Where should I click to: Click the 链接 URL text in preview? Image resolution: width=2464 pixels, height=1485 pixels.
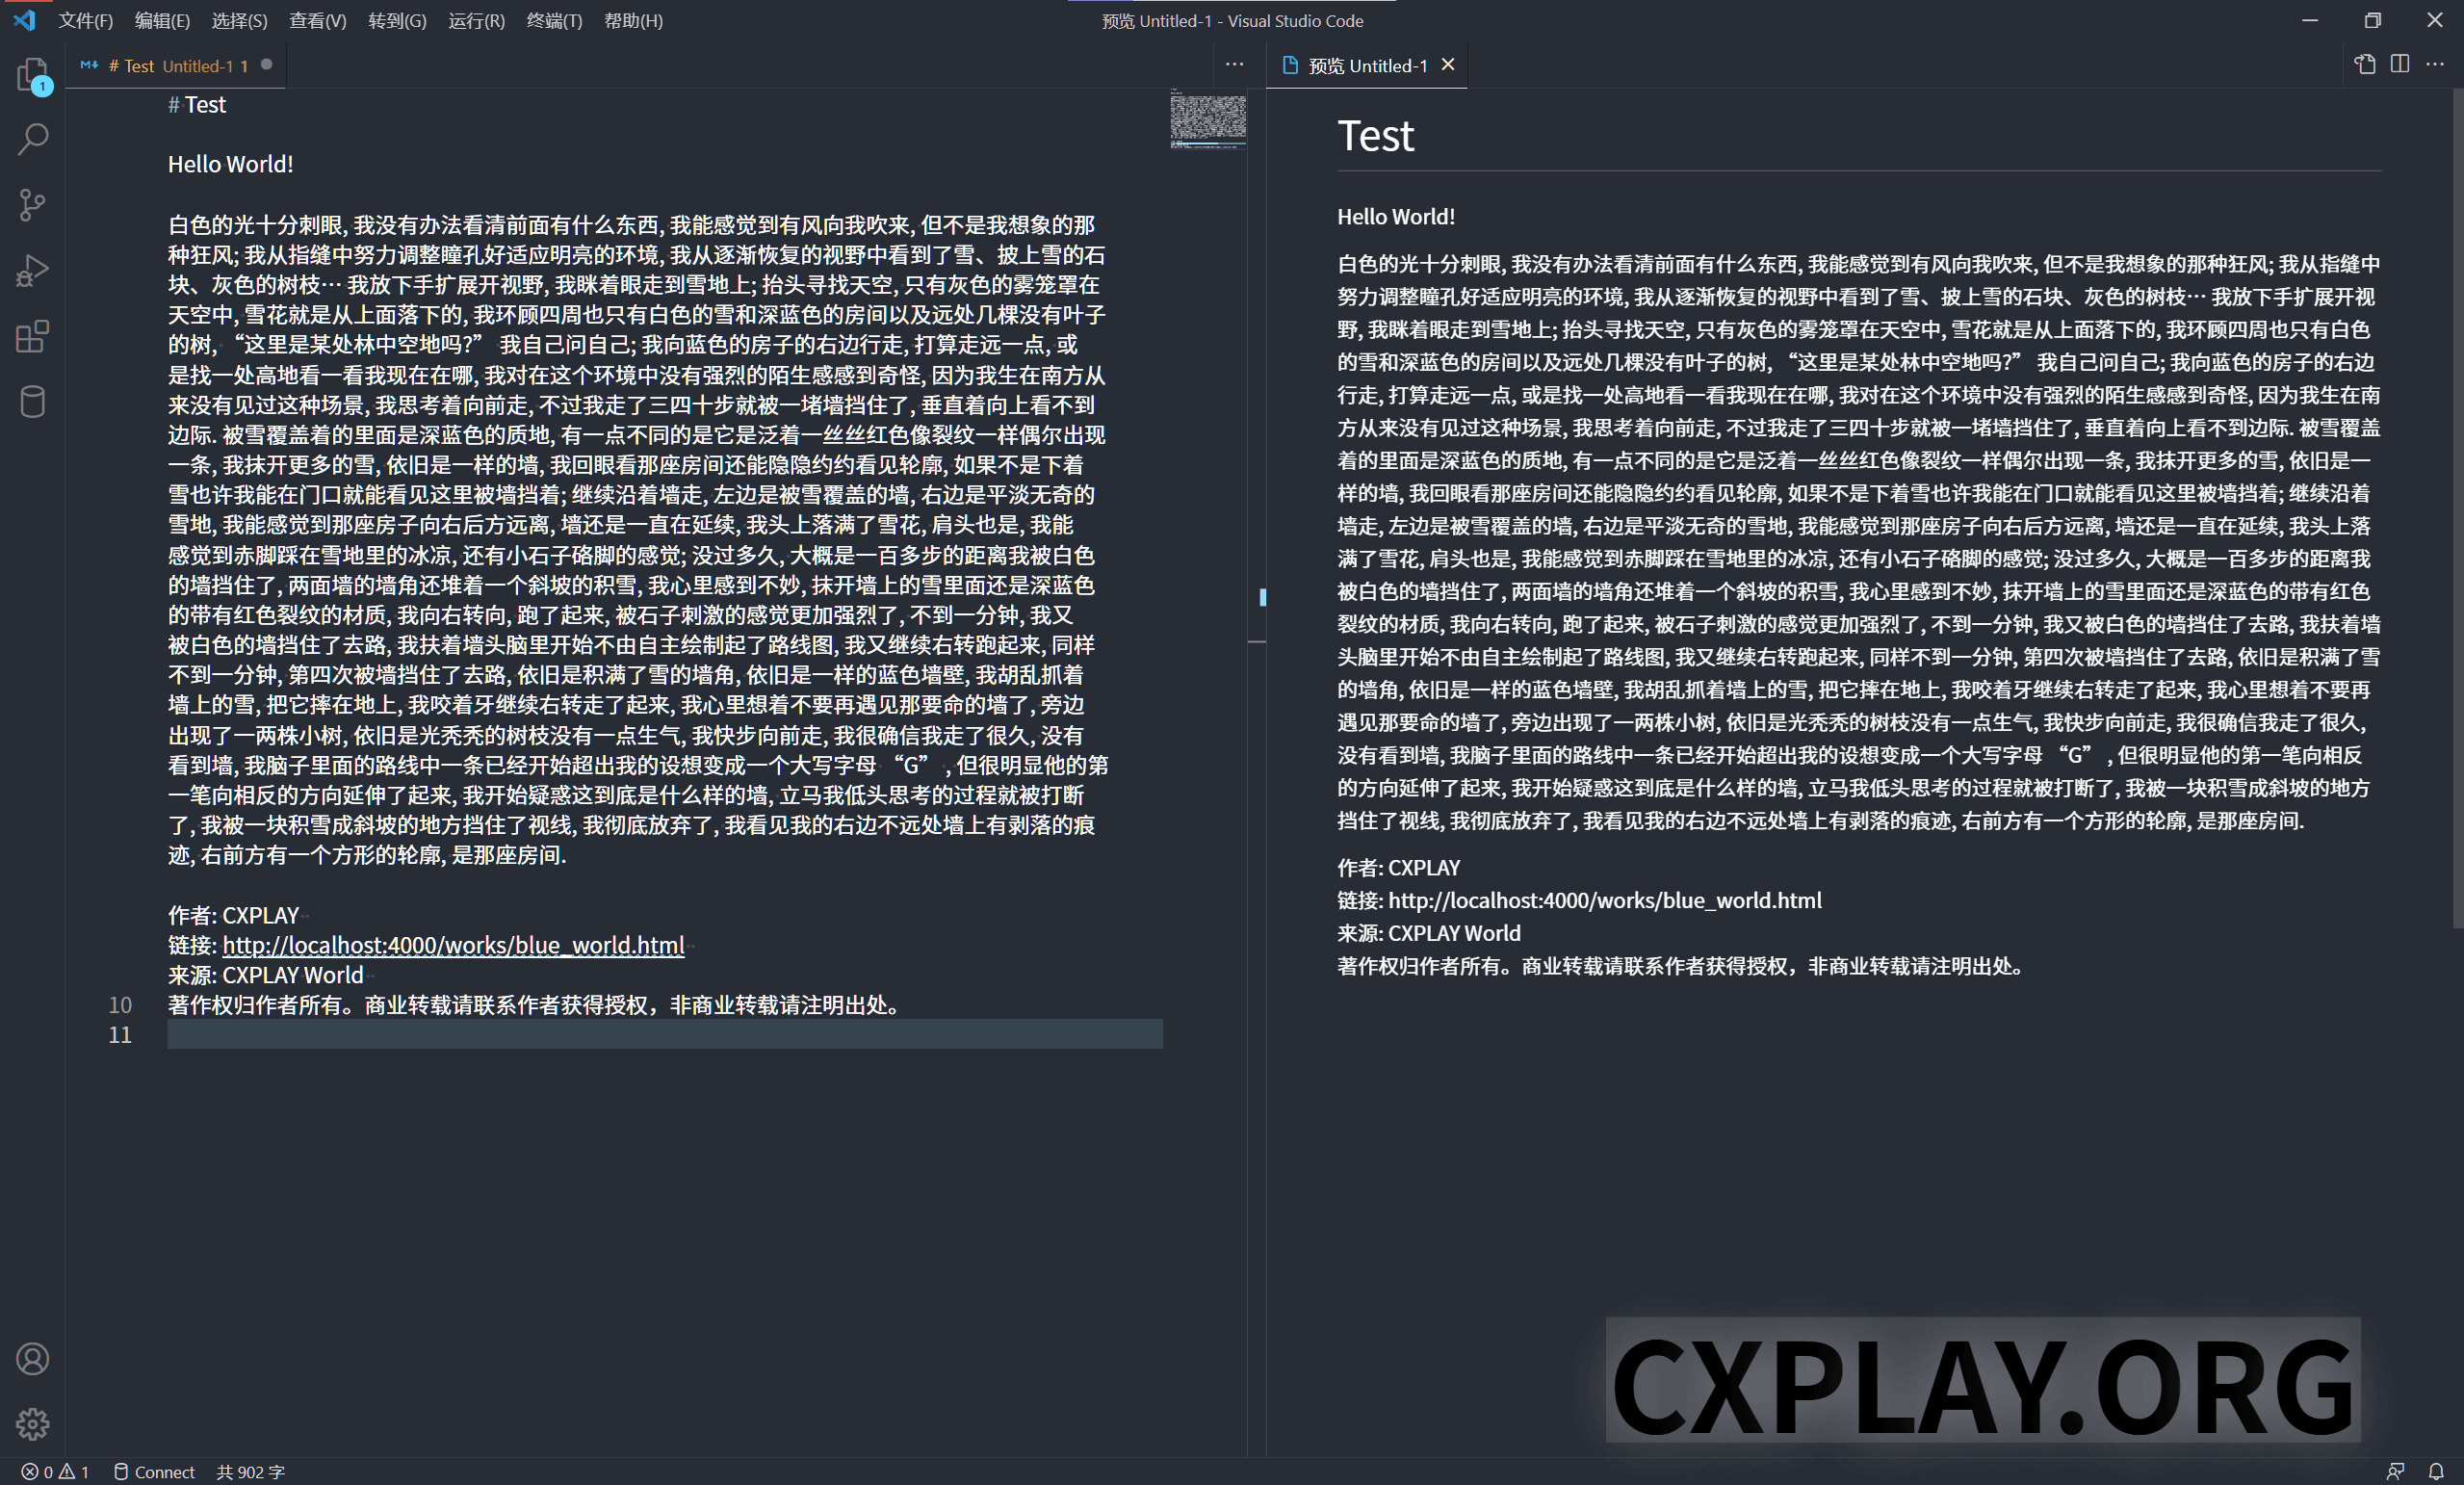tap(1605, 900)
